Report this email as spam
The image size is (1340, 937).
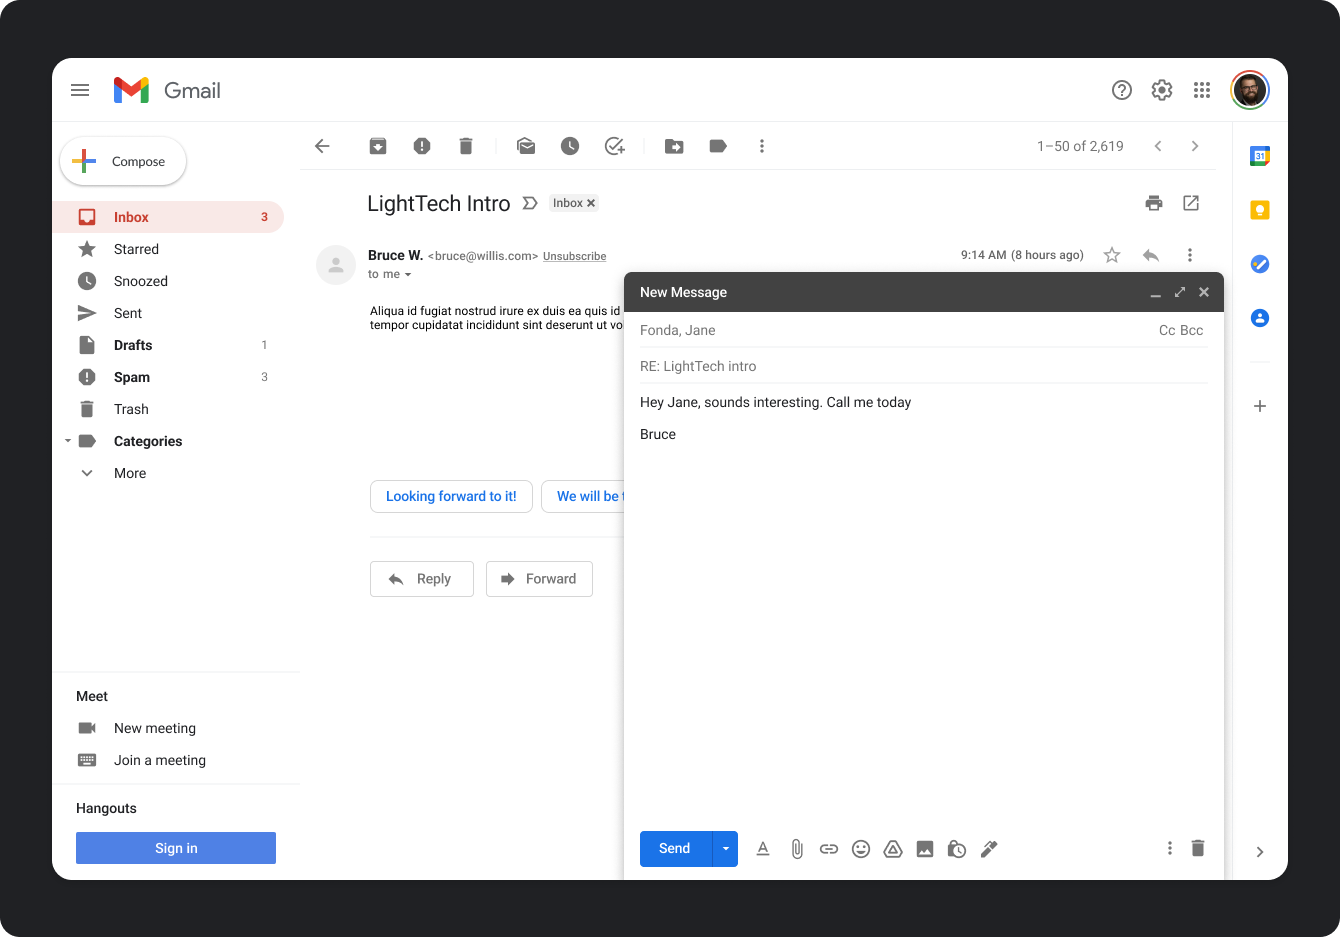point(422,146)
